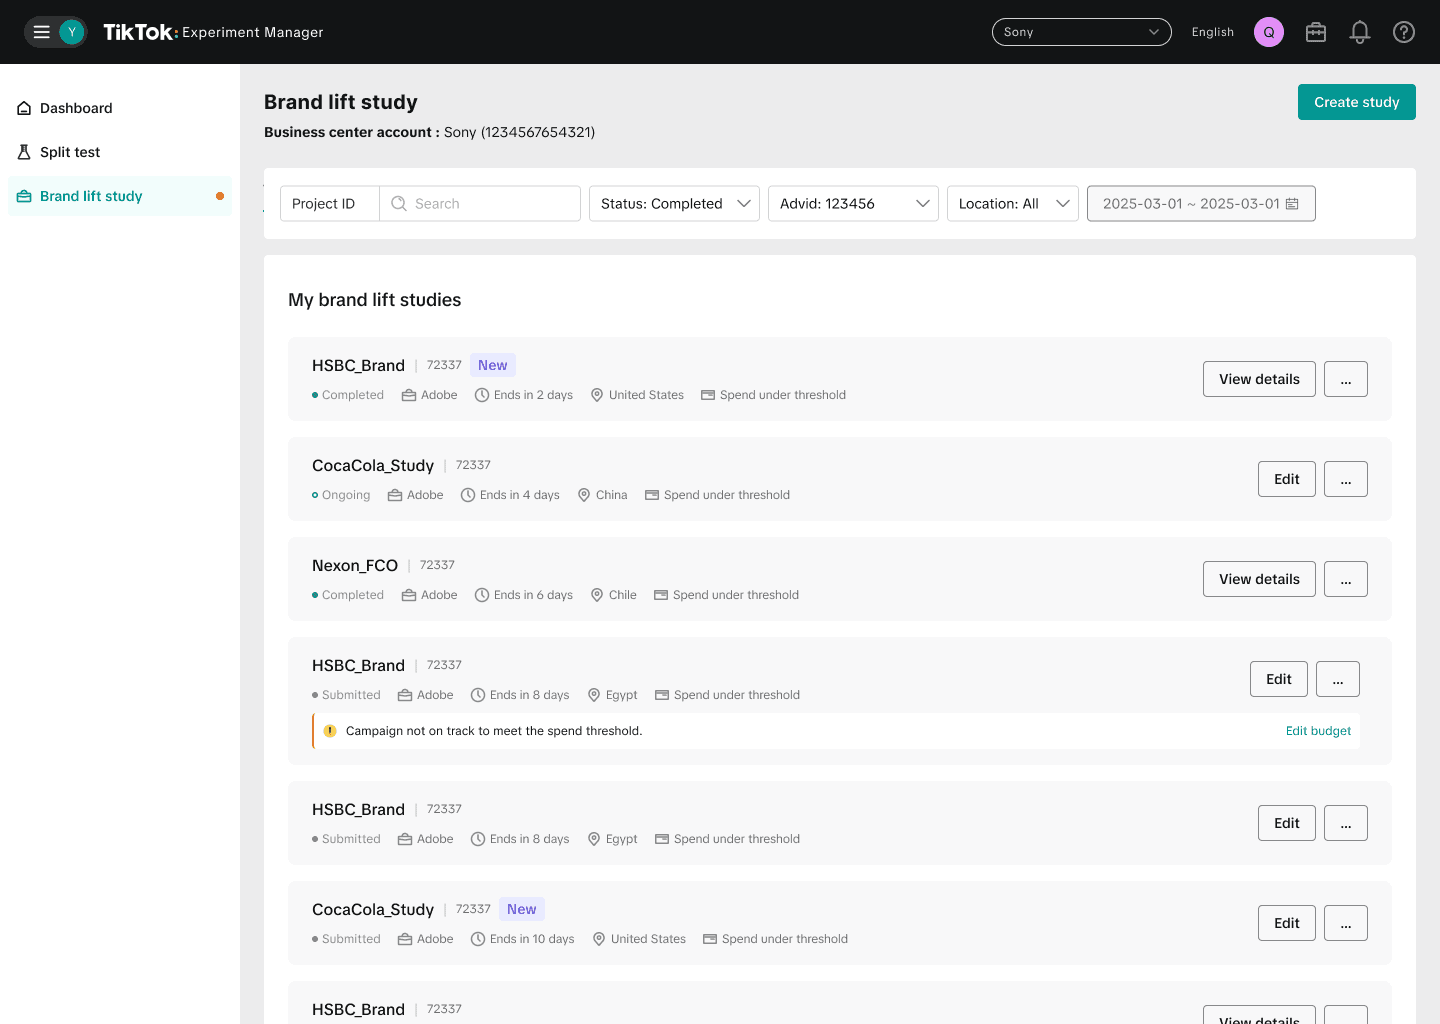This screenshot has width=1440, height=1024.
Task: Edit the Ongoing CocaCola_Study
Action: [1286, 479]
